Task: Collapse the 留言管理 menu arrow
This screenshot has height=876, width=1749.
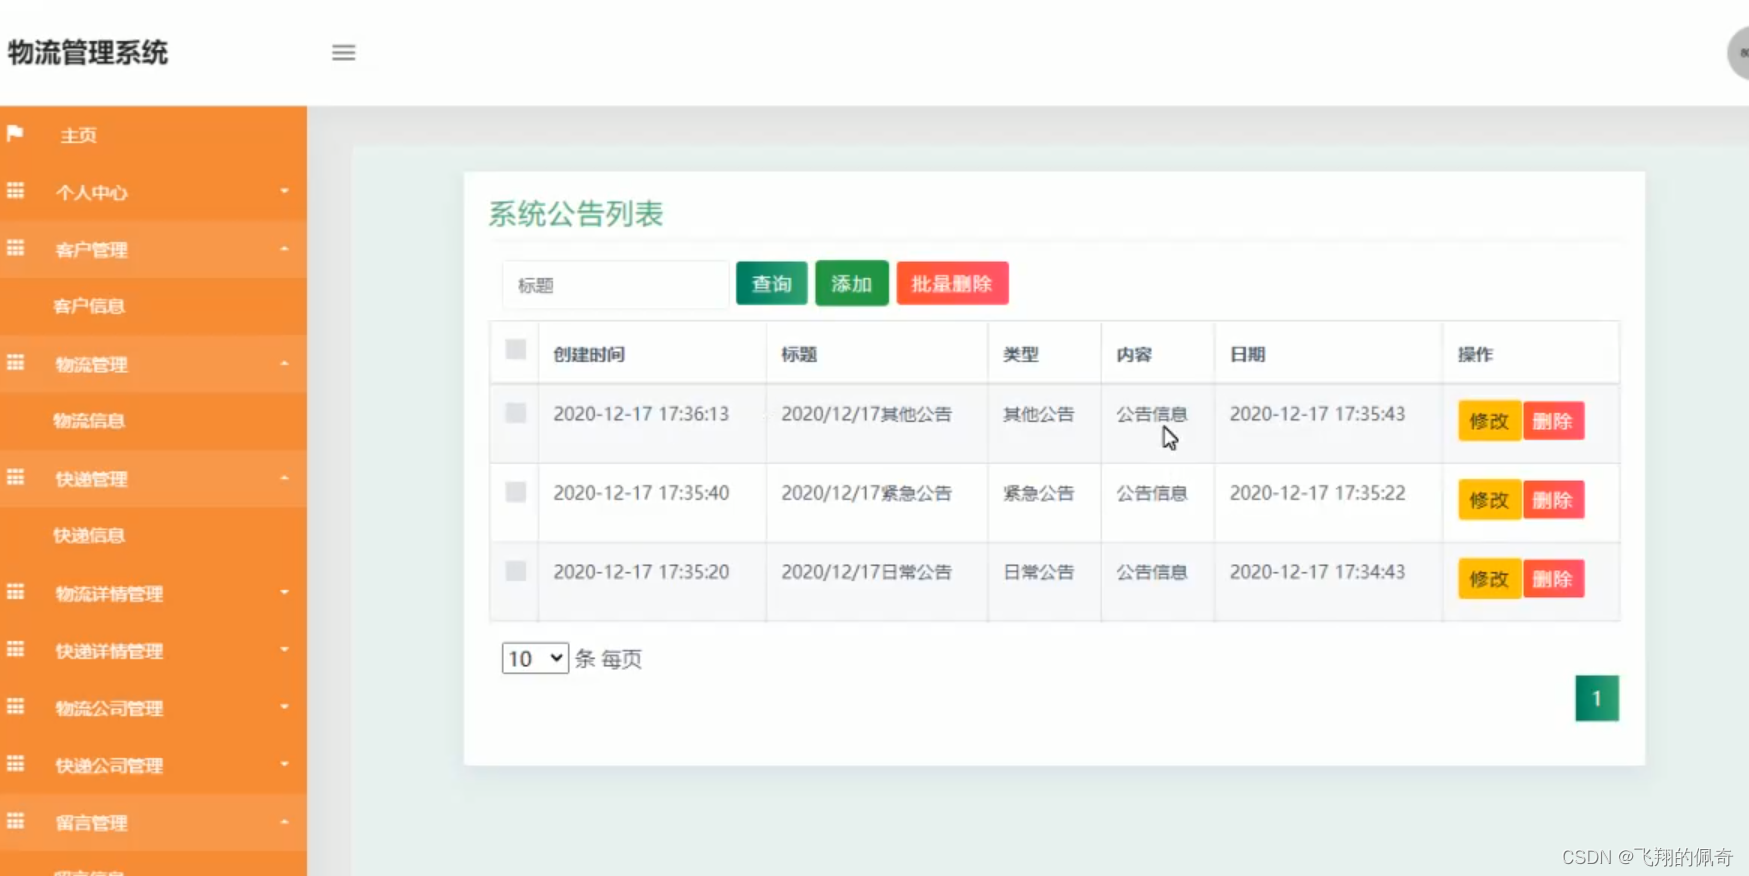Action: tap(284, 822)
